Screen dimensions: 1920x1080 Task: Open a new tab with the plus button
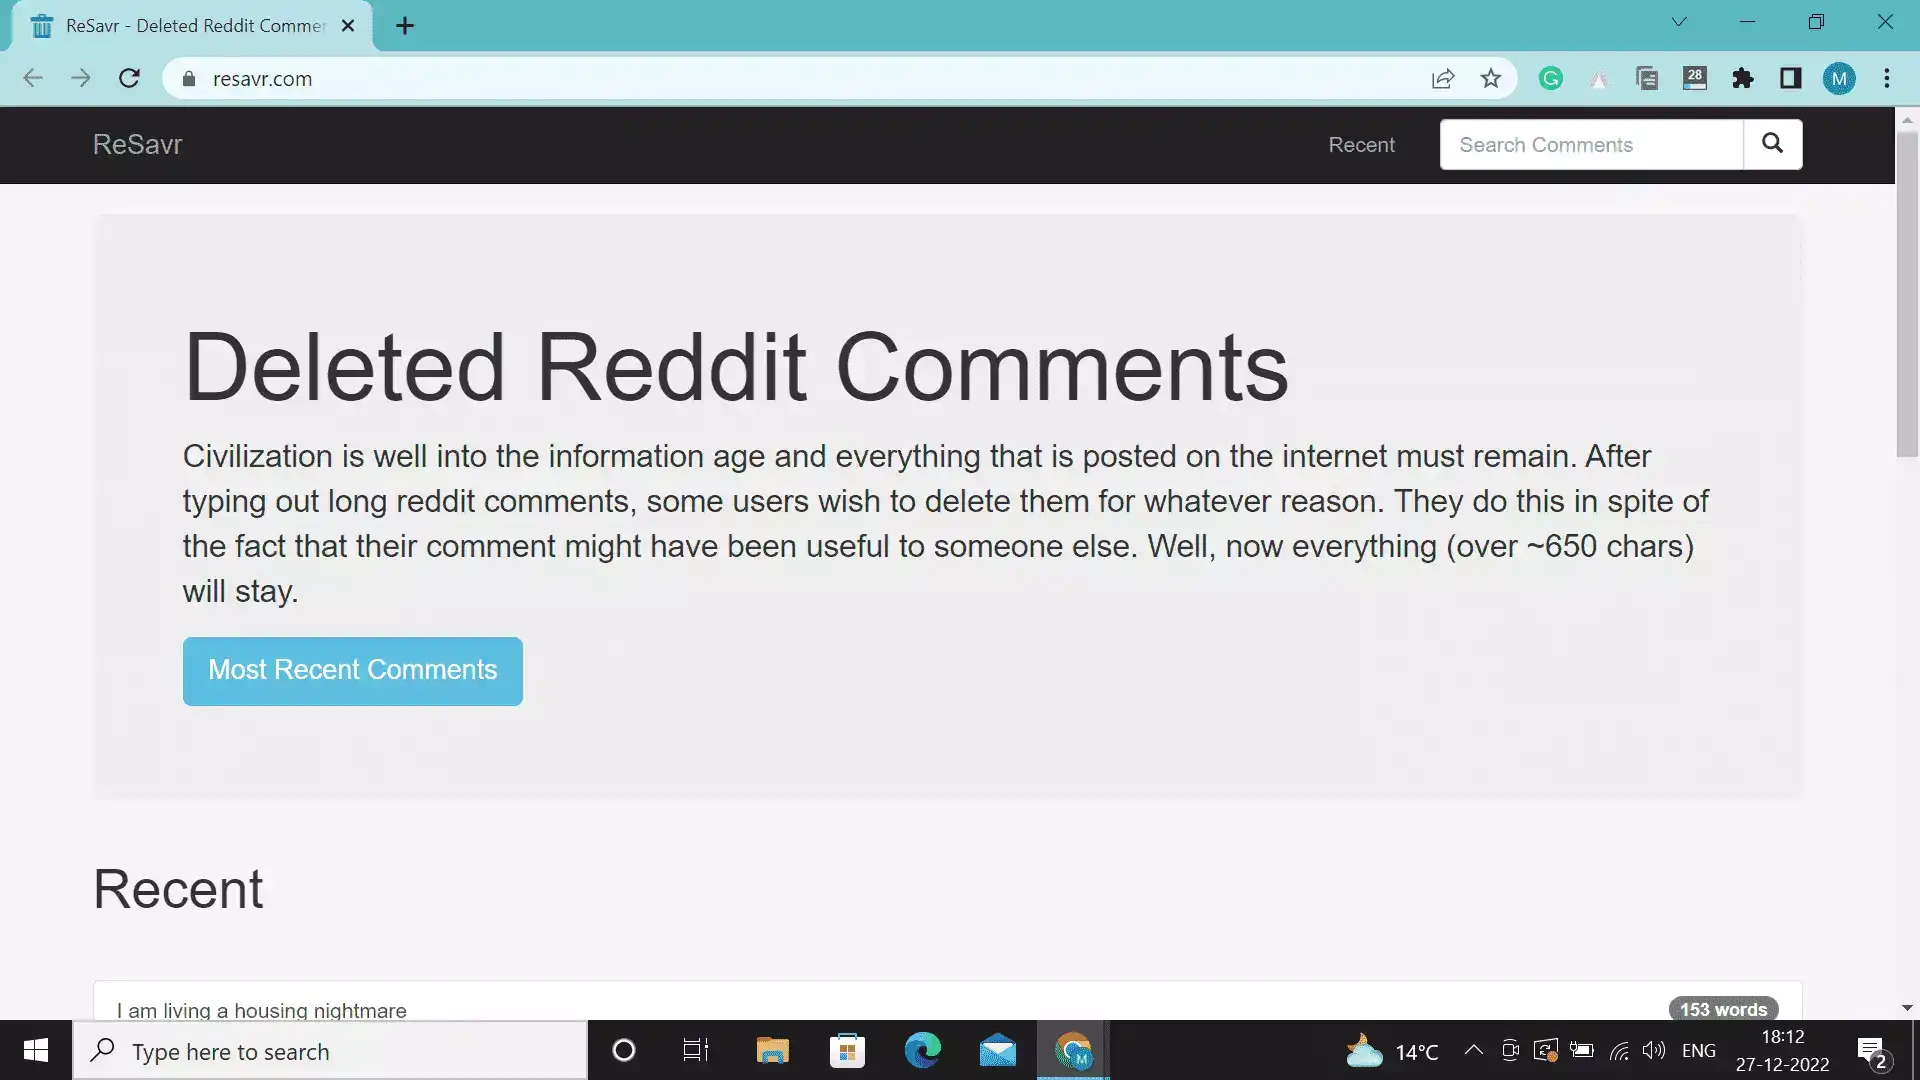pyautogui.click(x=404, y=26)
